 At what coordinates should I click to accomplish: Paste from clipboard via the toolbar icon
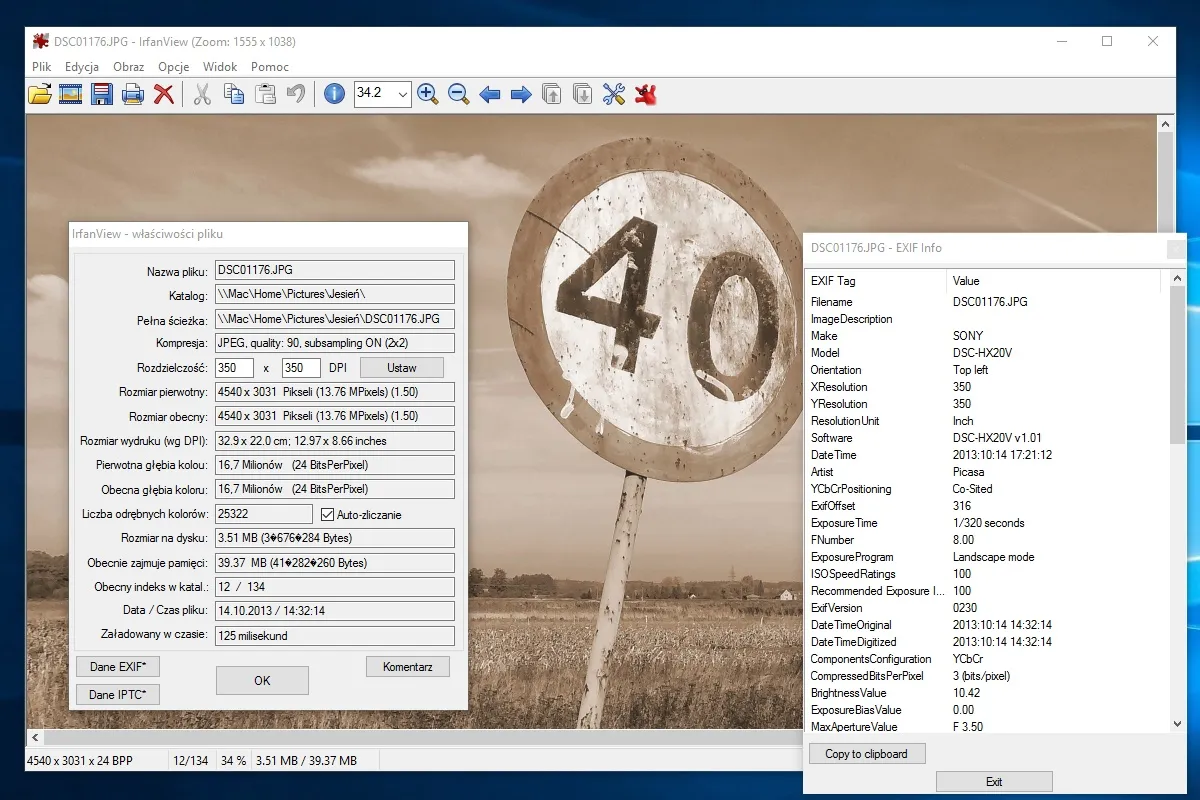tap(265, 93)
